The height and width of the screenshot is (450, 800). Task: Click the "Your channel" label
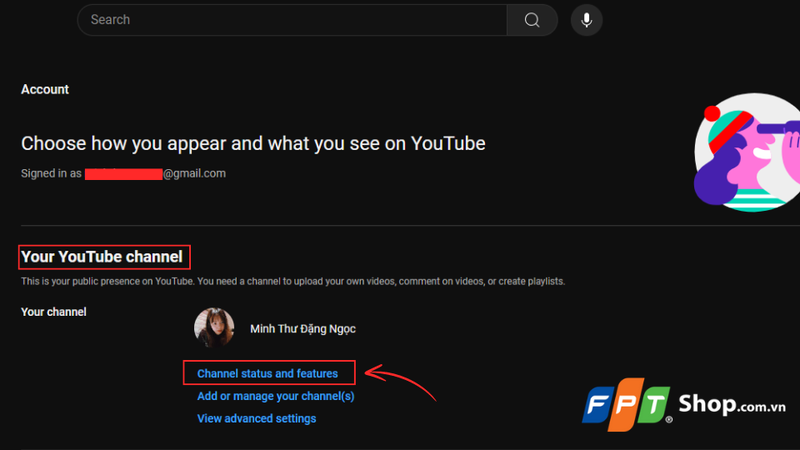54,312
